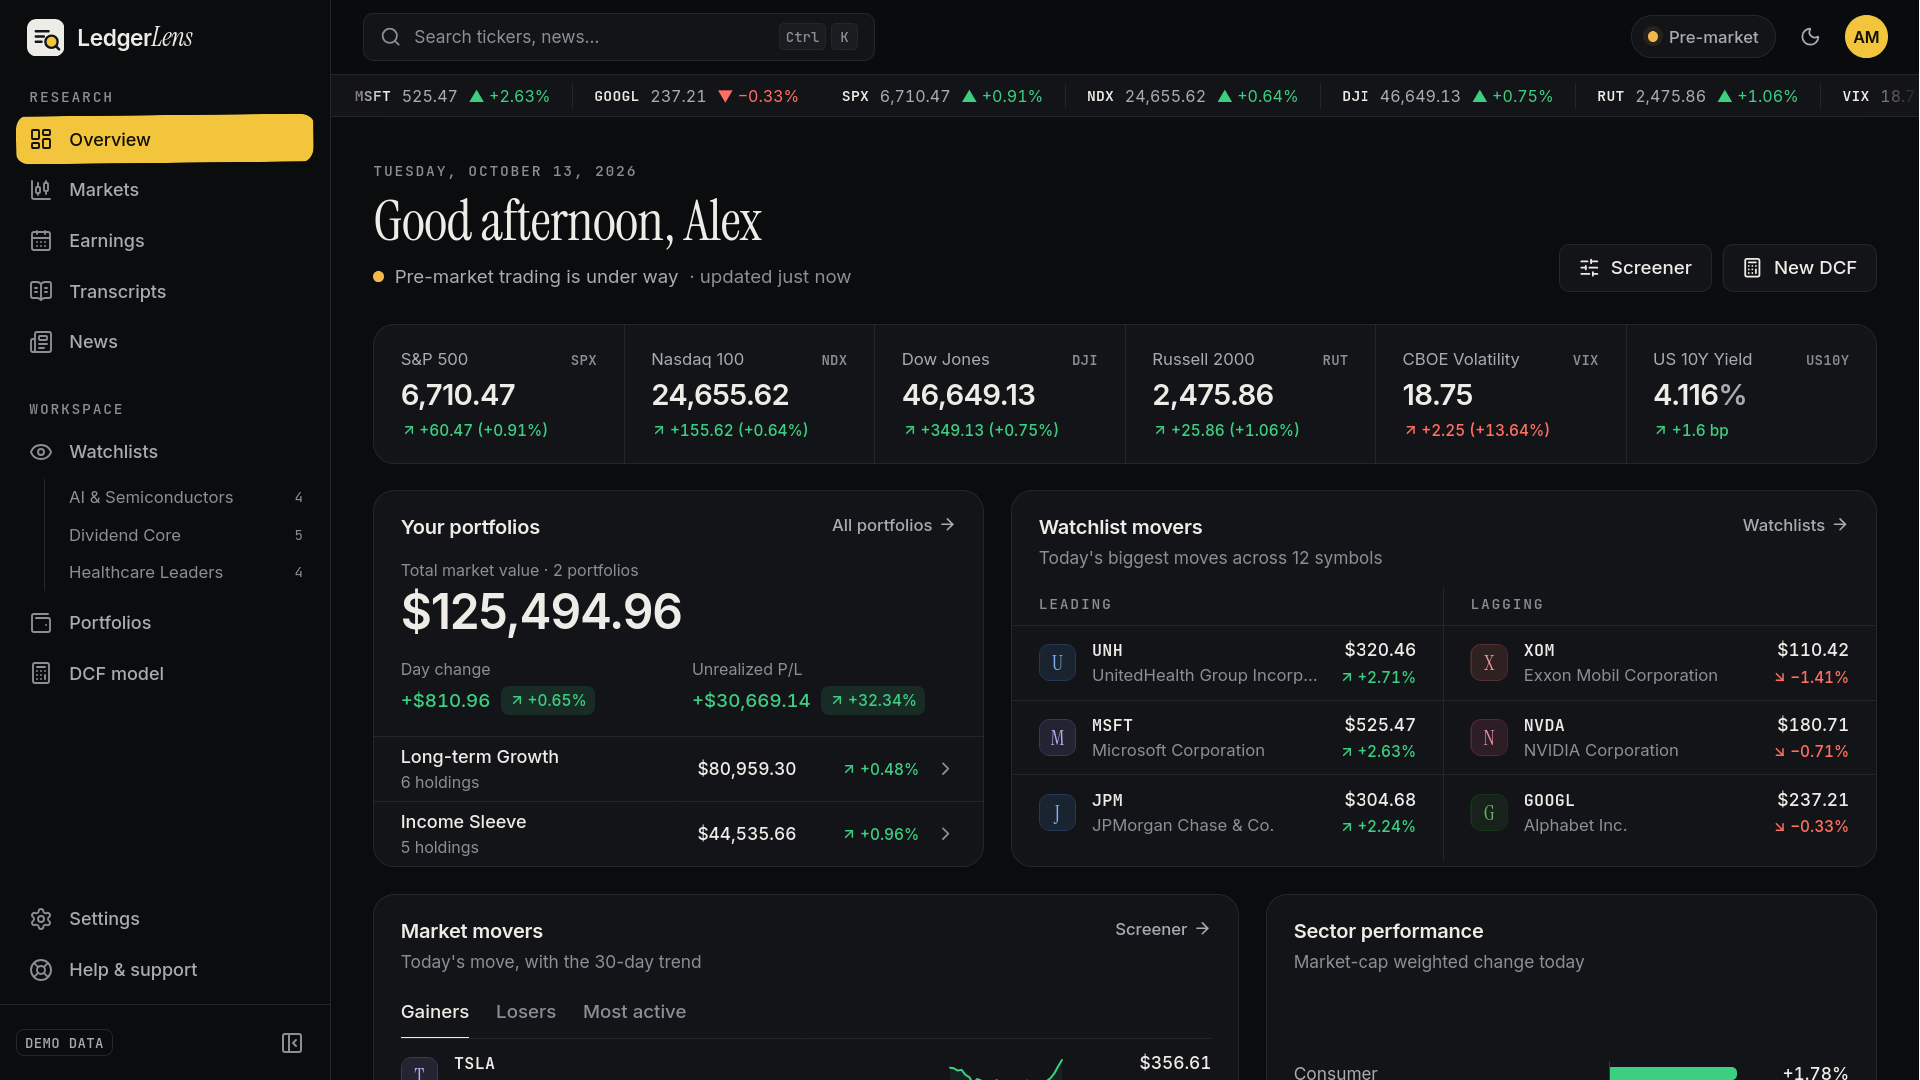Switch to the Gainers tab
The height and width of the screenshot is (1080, 1920).
pos(435,1012)
